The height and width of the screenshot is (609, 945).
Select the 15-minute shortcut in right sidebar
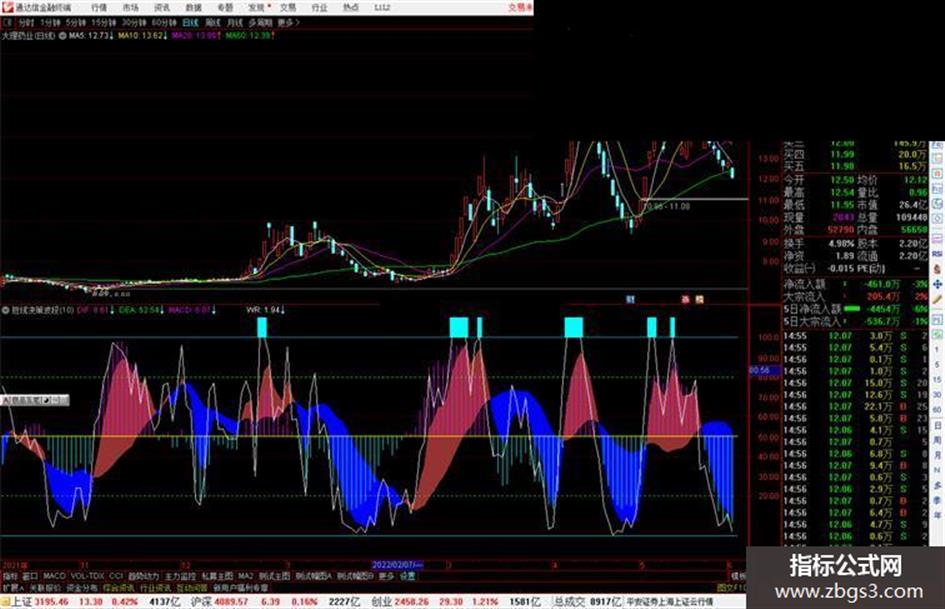[x=937, y=380]
